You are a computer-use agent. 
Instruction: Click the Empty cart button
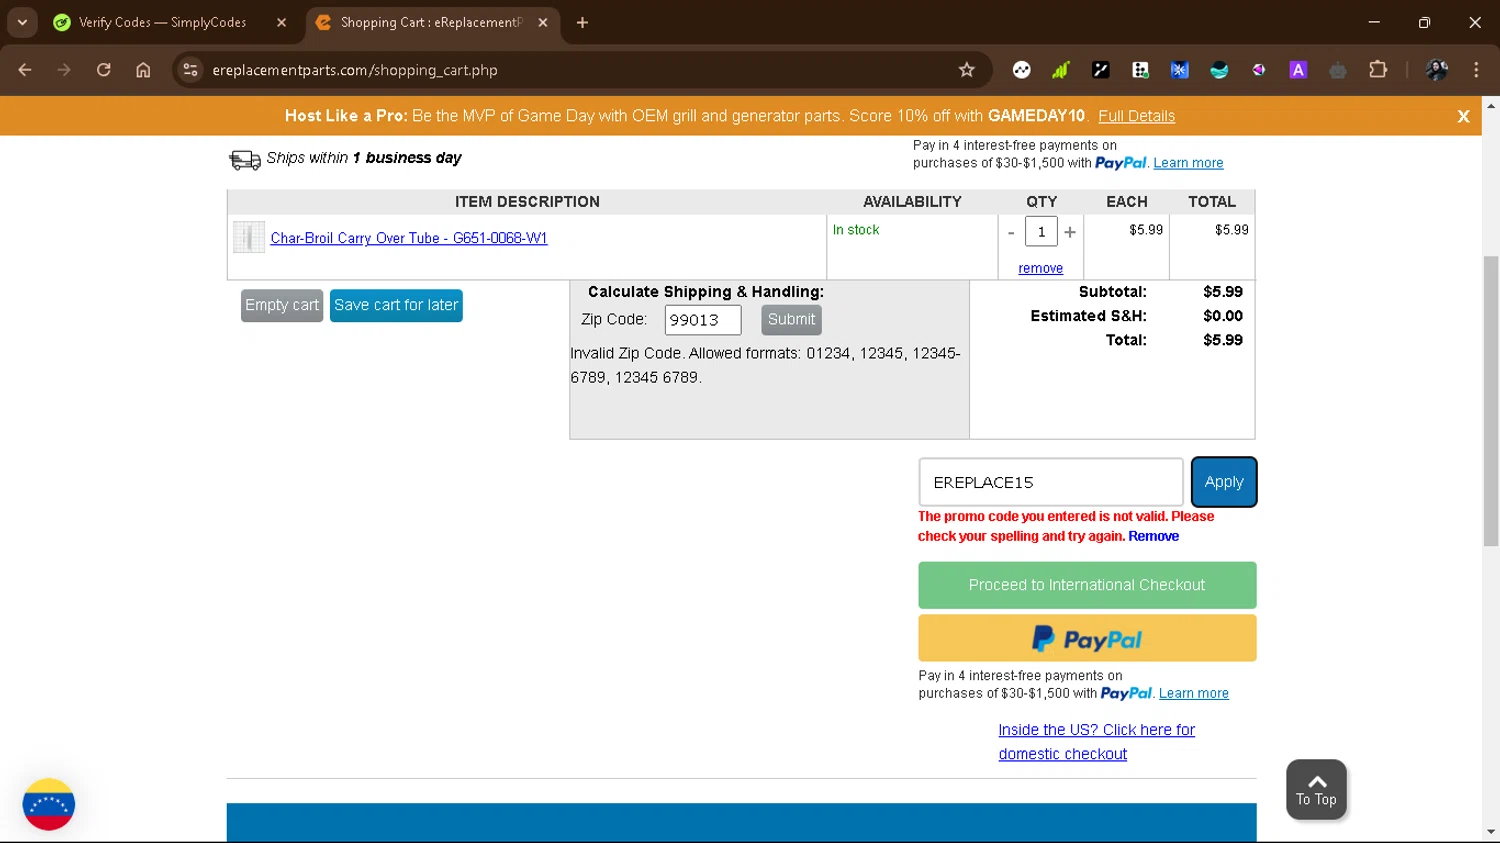pos(282,306)
